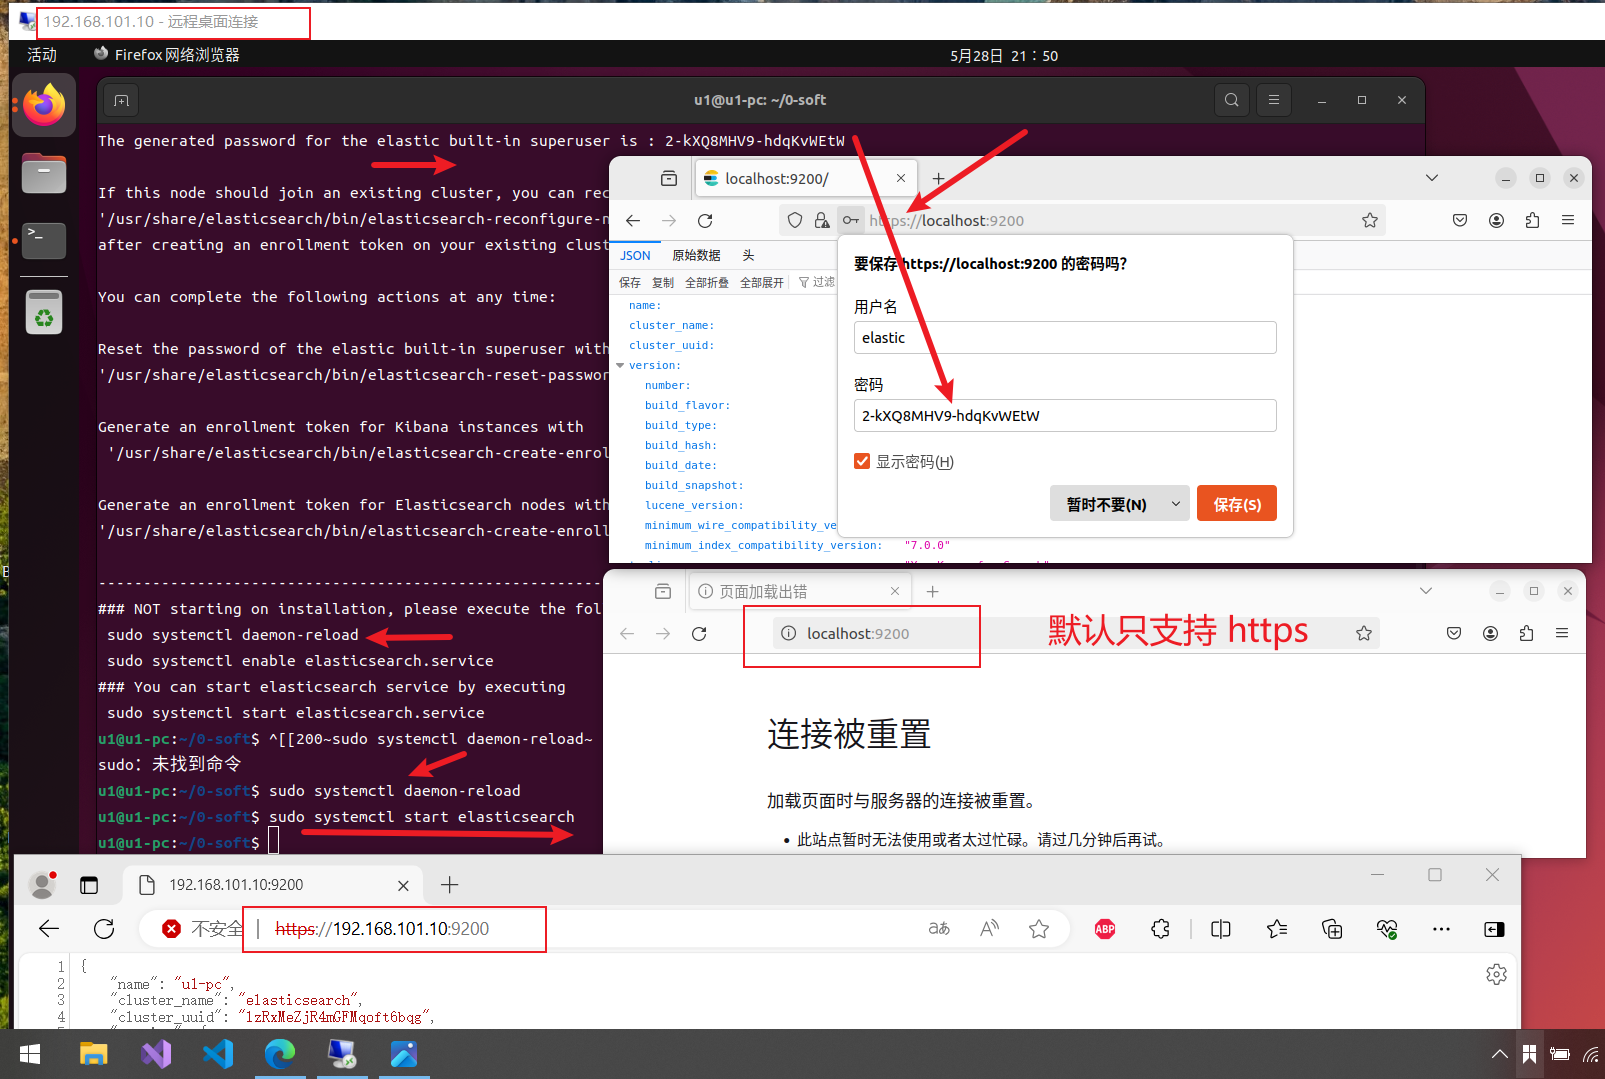Viewport: 1605px width, 1079px height.
Task: List all tabs in the lower Firefox window
Action: (x=1426, y=591)
